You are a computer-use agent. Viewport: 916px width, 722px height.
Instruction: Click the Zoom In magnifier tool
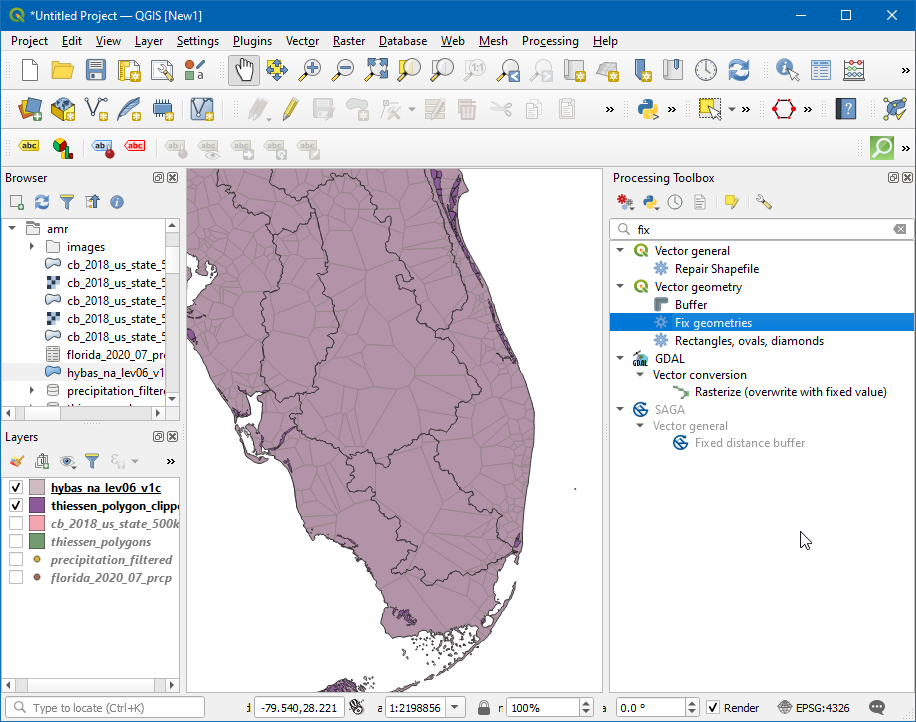click(x=311, y=70)
